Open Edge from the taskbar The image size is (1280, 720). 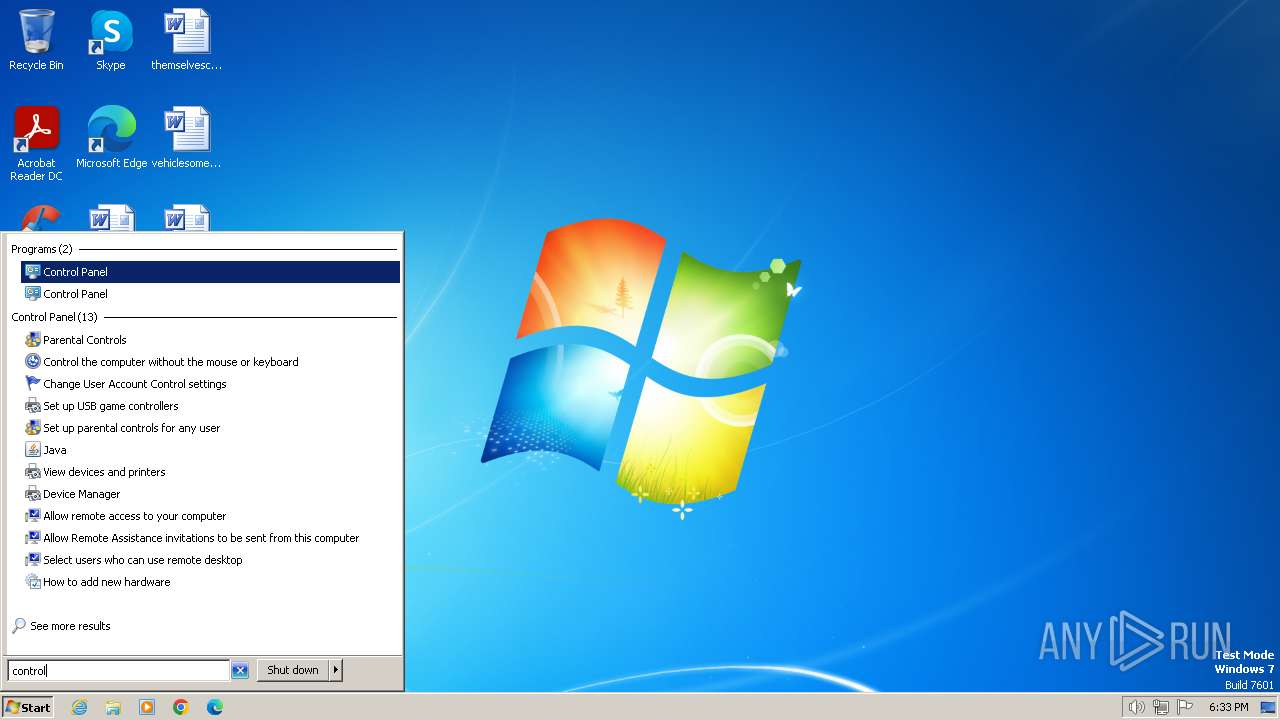click(x=215, y=707)
